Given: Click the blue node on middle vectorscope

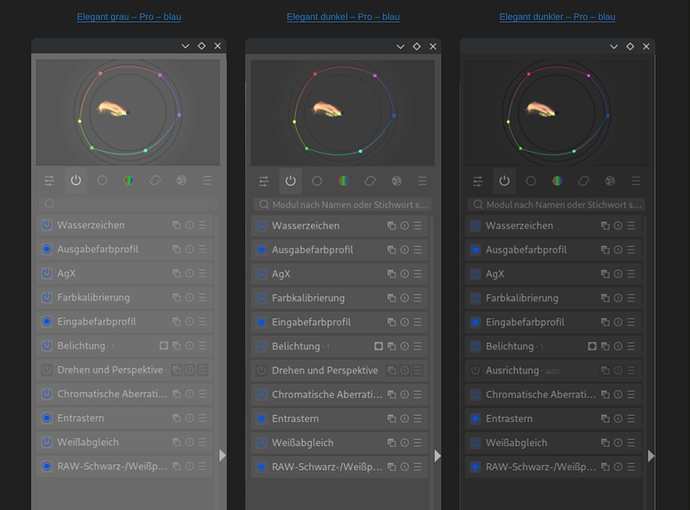Looking at the screenshot, I should click(394, 115).
